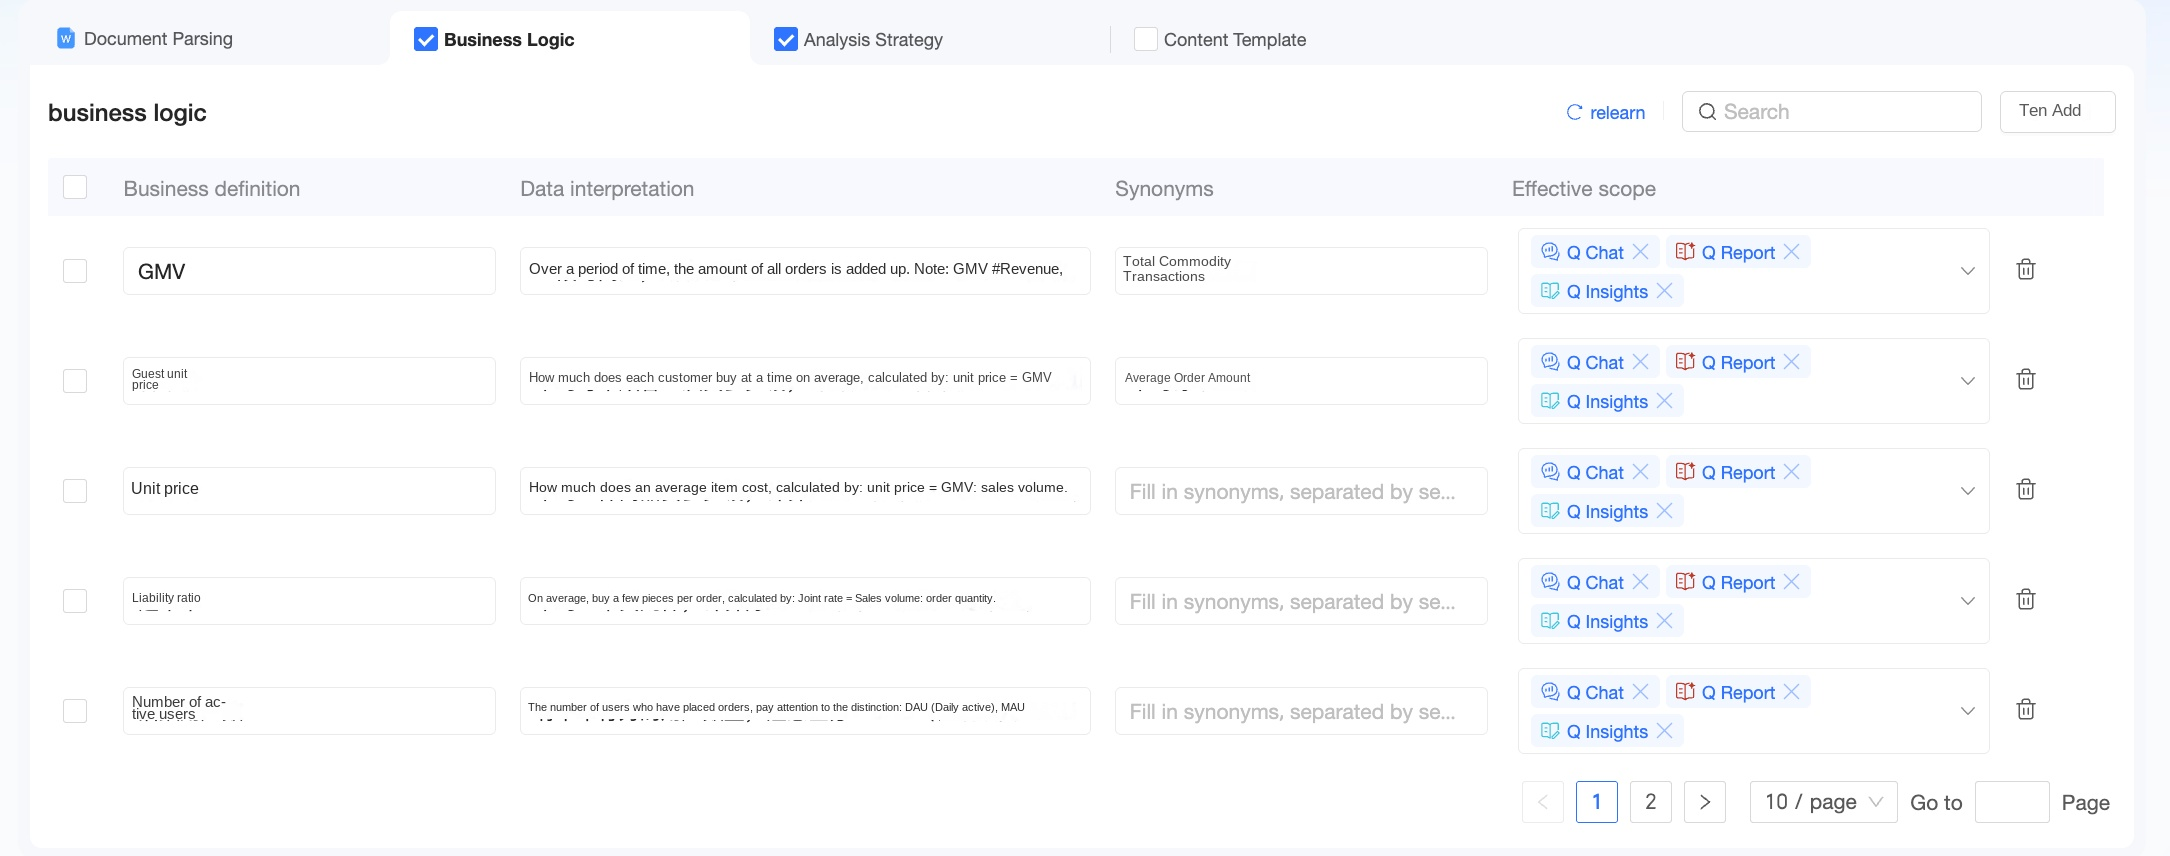Toggle the select-all header checkbox

[75, 187]
